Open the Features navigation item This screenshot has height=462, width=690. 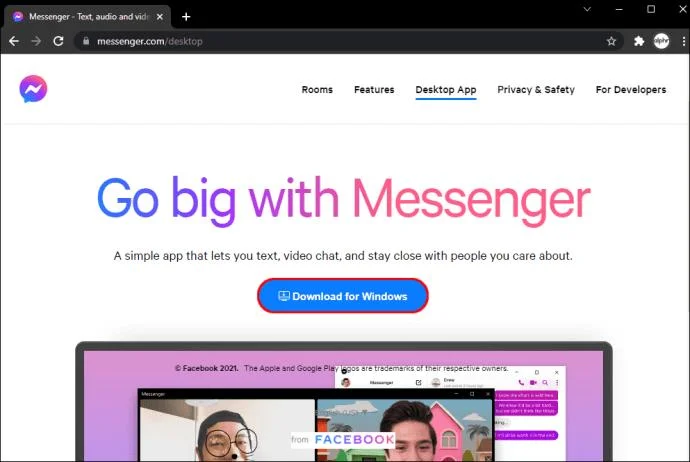click(374, 90)
